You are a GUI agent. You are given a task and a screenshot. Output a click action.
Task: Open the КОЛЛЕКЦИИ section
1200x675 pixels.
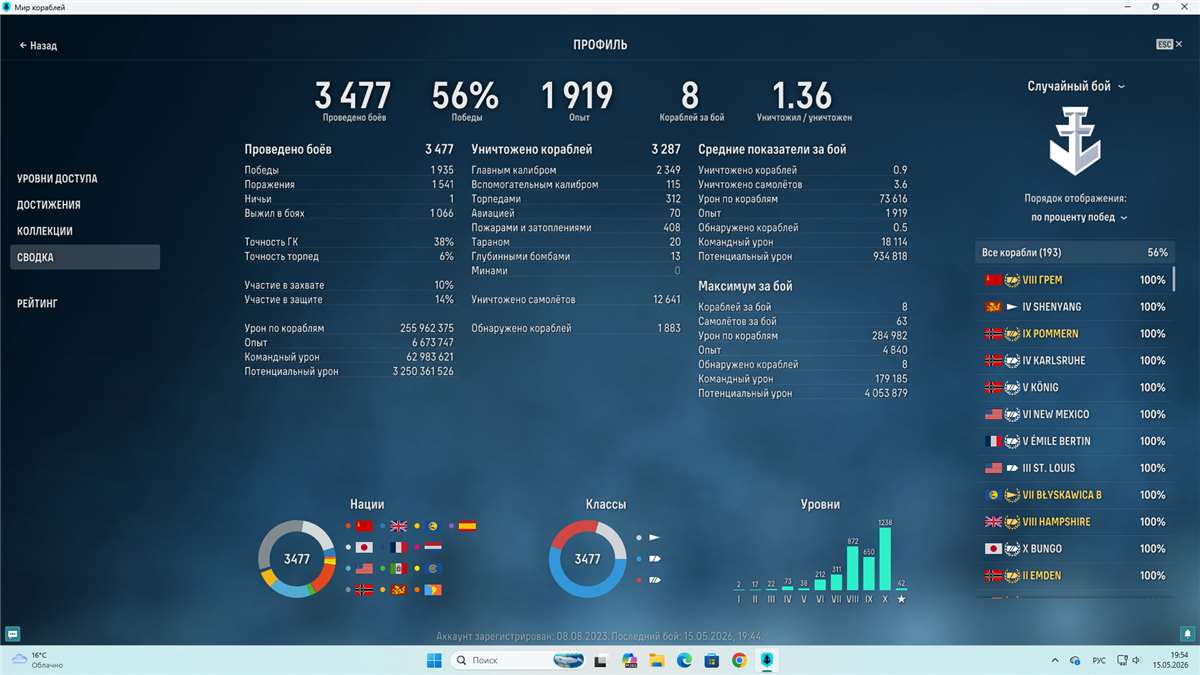(x=45, y=231)
